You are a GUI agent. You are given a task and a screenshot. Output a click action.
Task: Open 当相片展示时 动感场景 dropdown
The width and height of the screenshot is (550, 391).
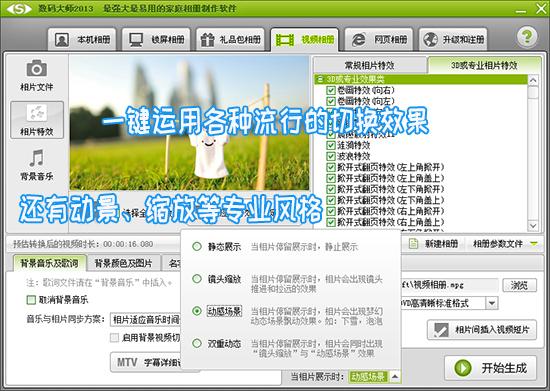click(x=395, y=377)
